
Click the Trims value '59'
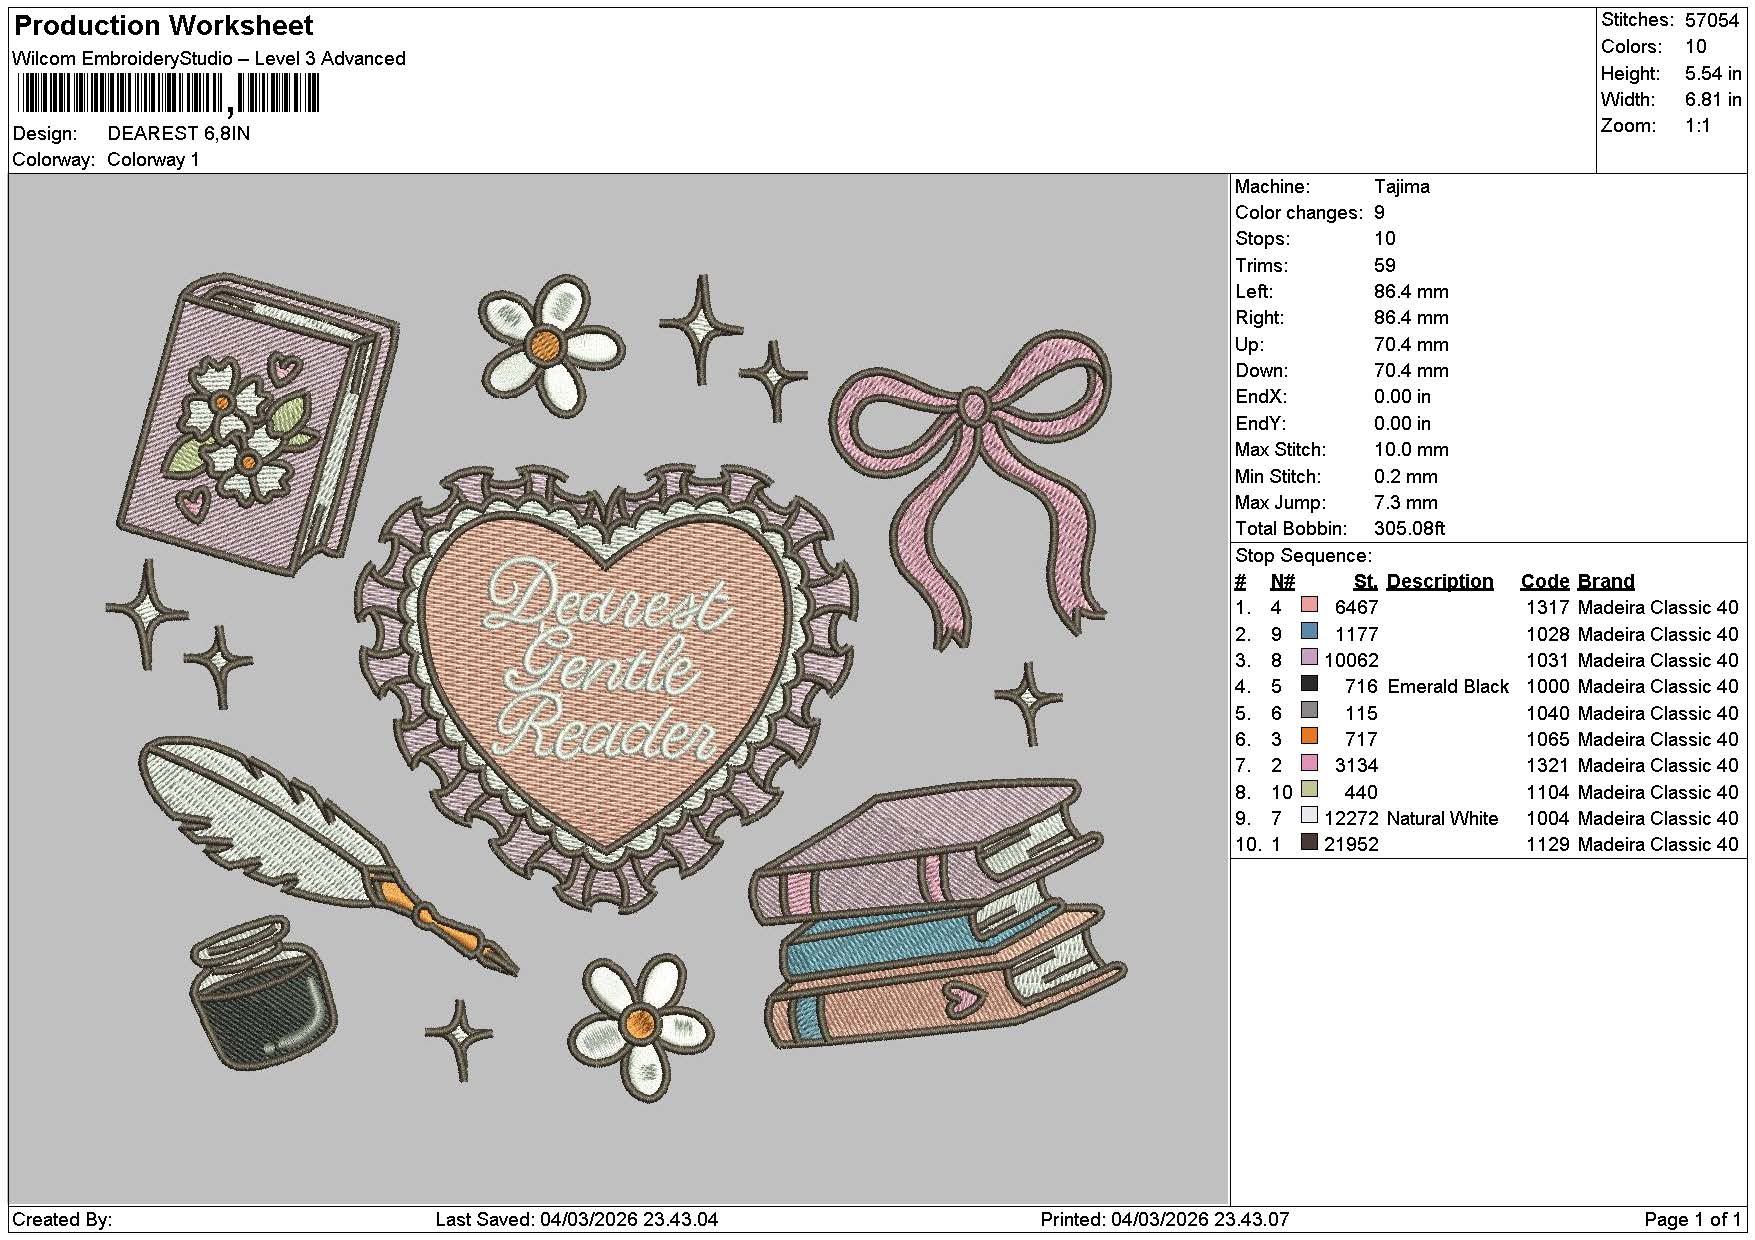pos(1385,266)
